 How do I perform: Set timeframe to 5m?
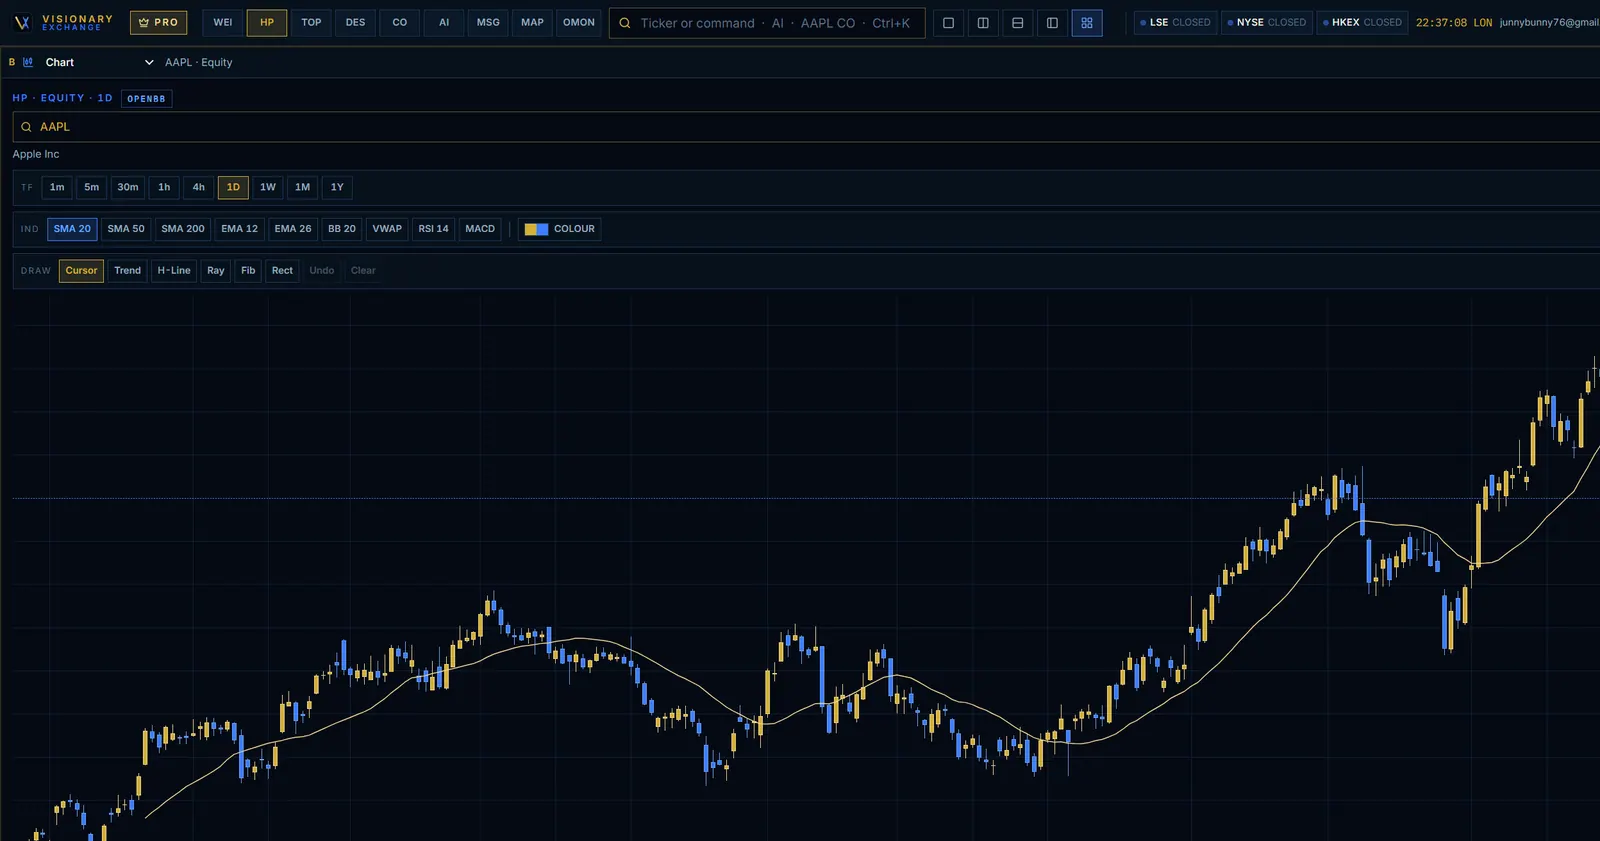92,187
